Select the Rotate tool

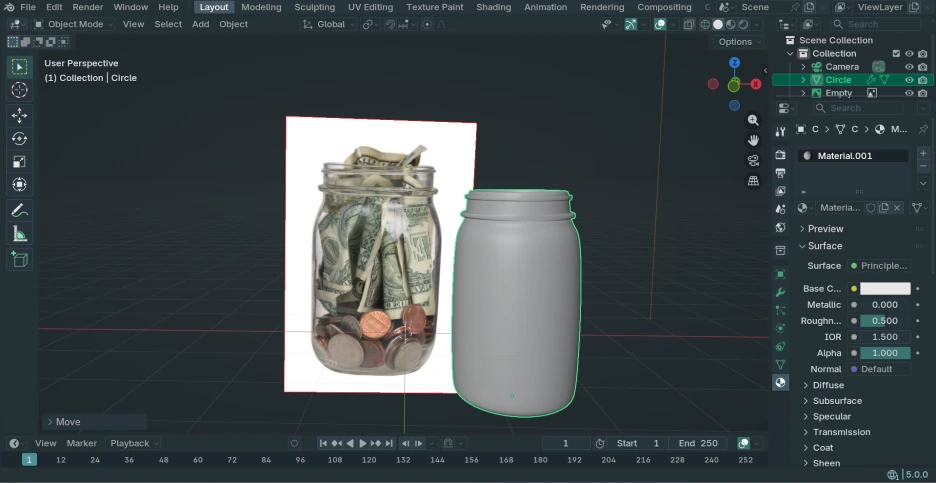coord(20,139)
